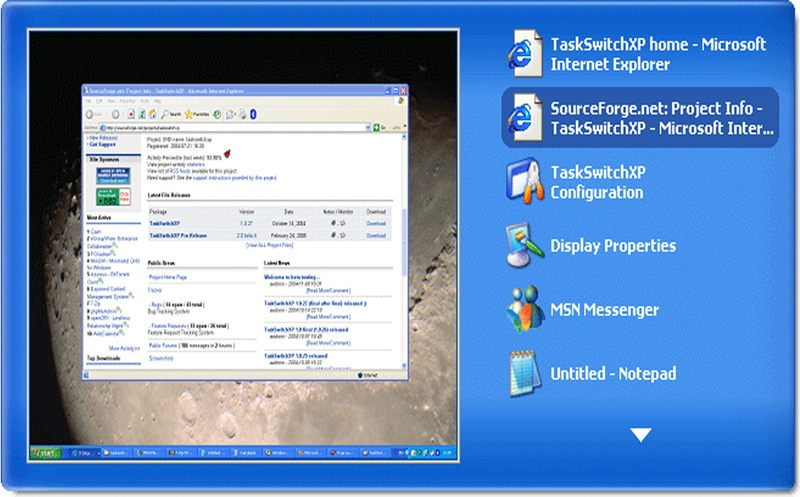Viewport: 800px width, 497px height.
Task: Click red Stop icon in previewed IE toolbar
Action: pyautogui.click(x=131, y=114)
